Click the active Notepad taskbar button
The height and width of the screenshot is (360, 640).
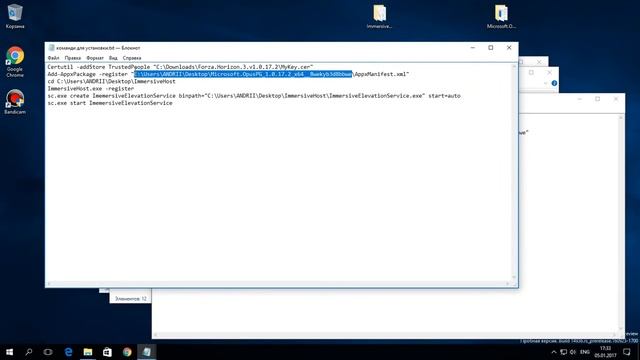pyautogui.click(x=147, y=352)
